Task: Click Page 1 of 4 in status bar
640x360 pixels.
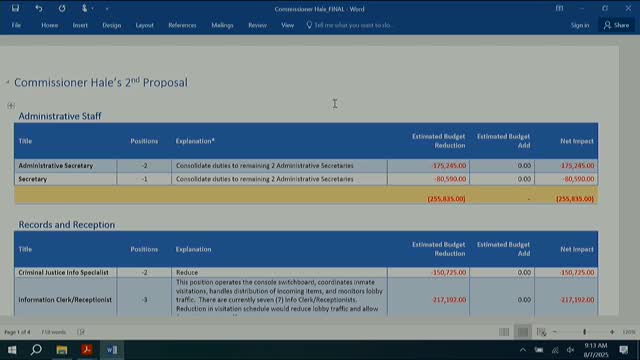Action: (x=17, y=332)
